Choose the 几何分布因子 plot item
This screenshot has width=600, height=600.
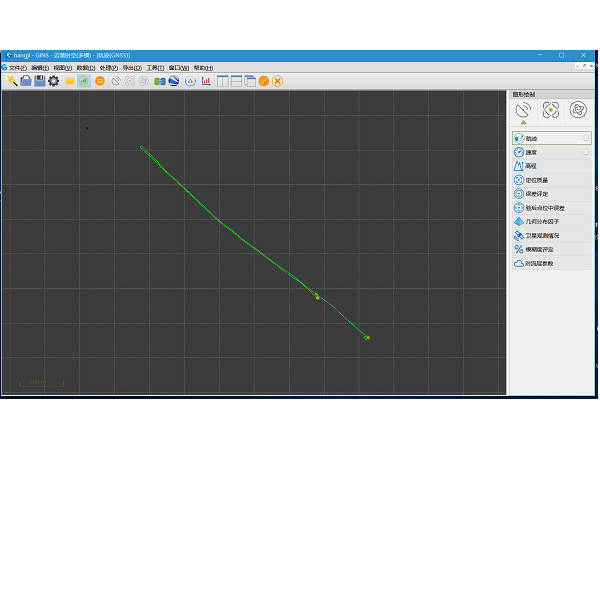pos(541,221)
